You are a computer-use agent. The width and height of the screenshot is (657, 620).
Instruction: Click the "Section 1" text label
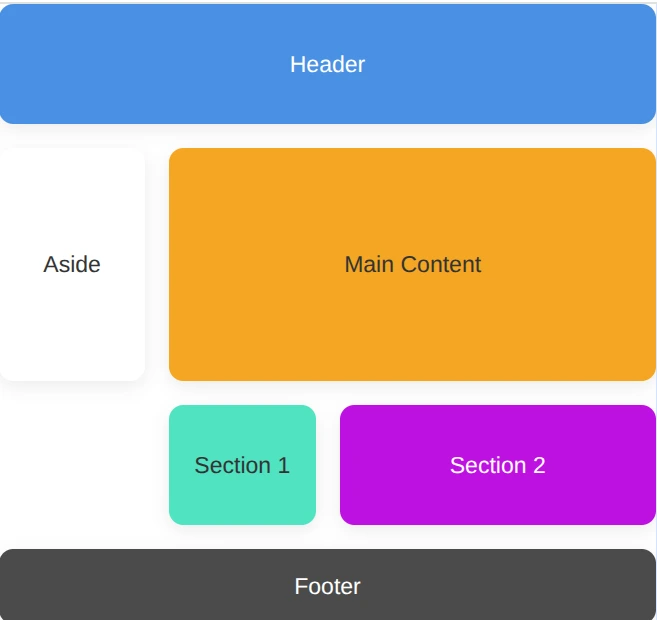pyautogui.click(x=242, y=465)
